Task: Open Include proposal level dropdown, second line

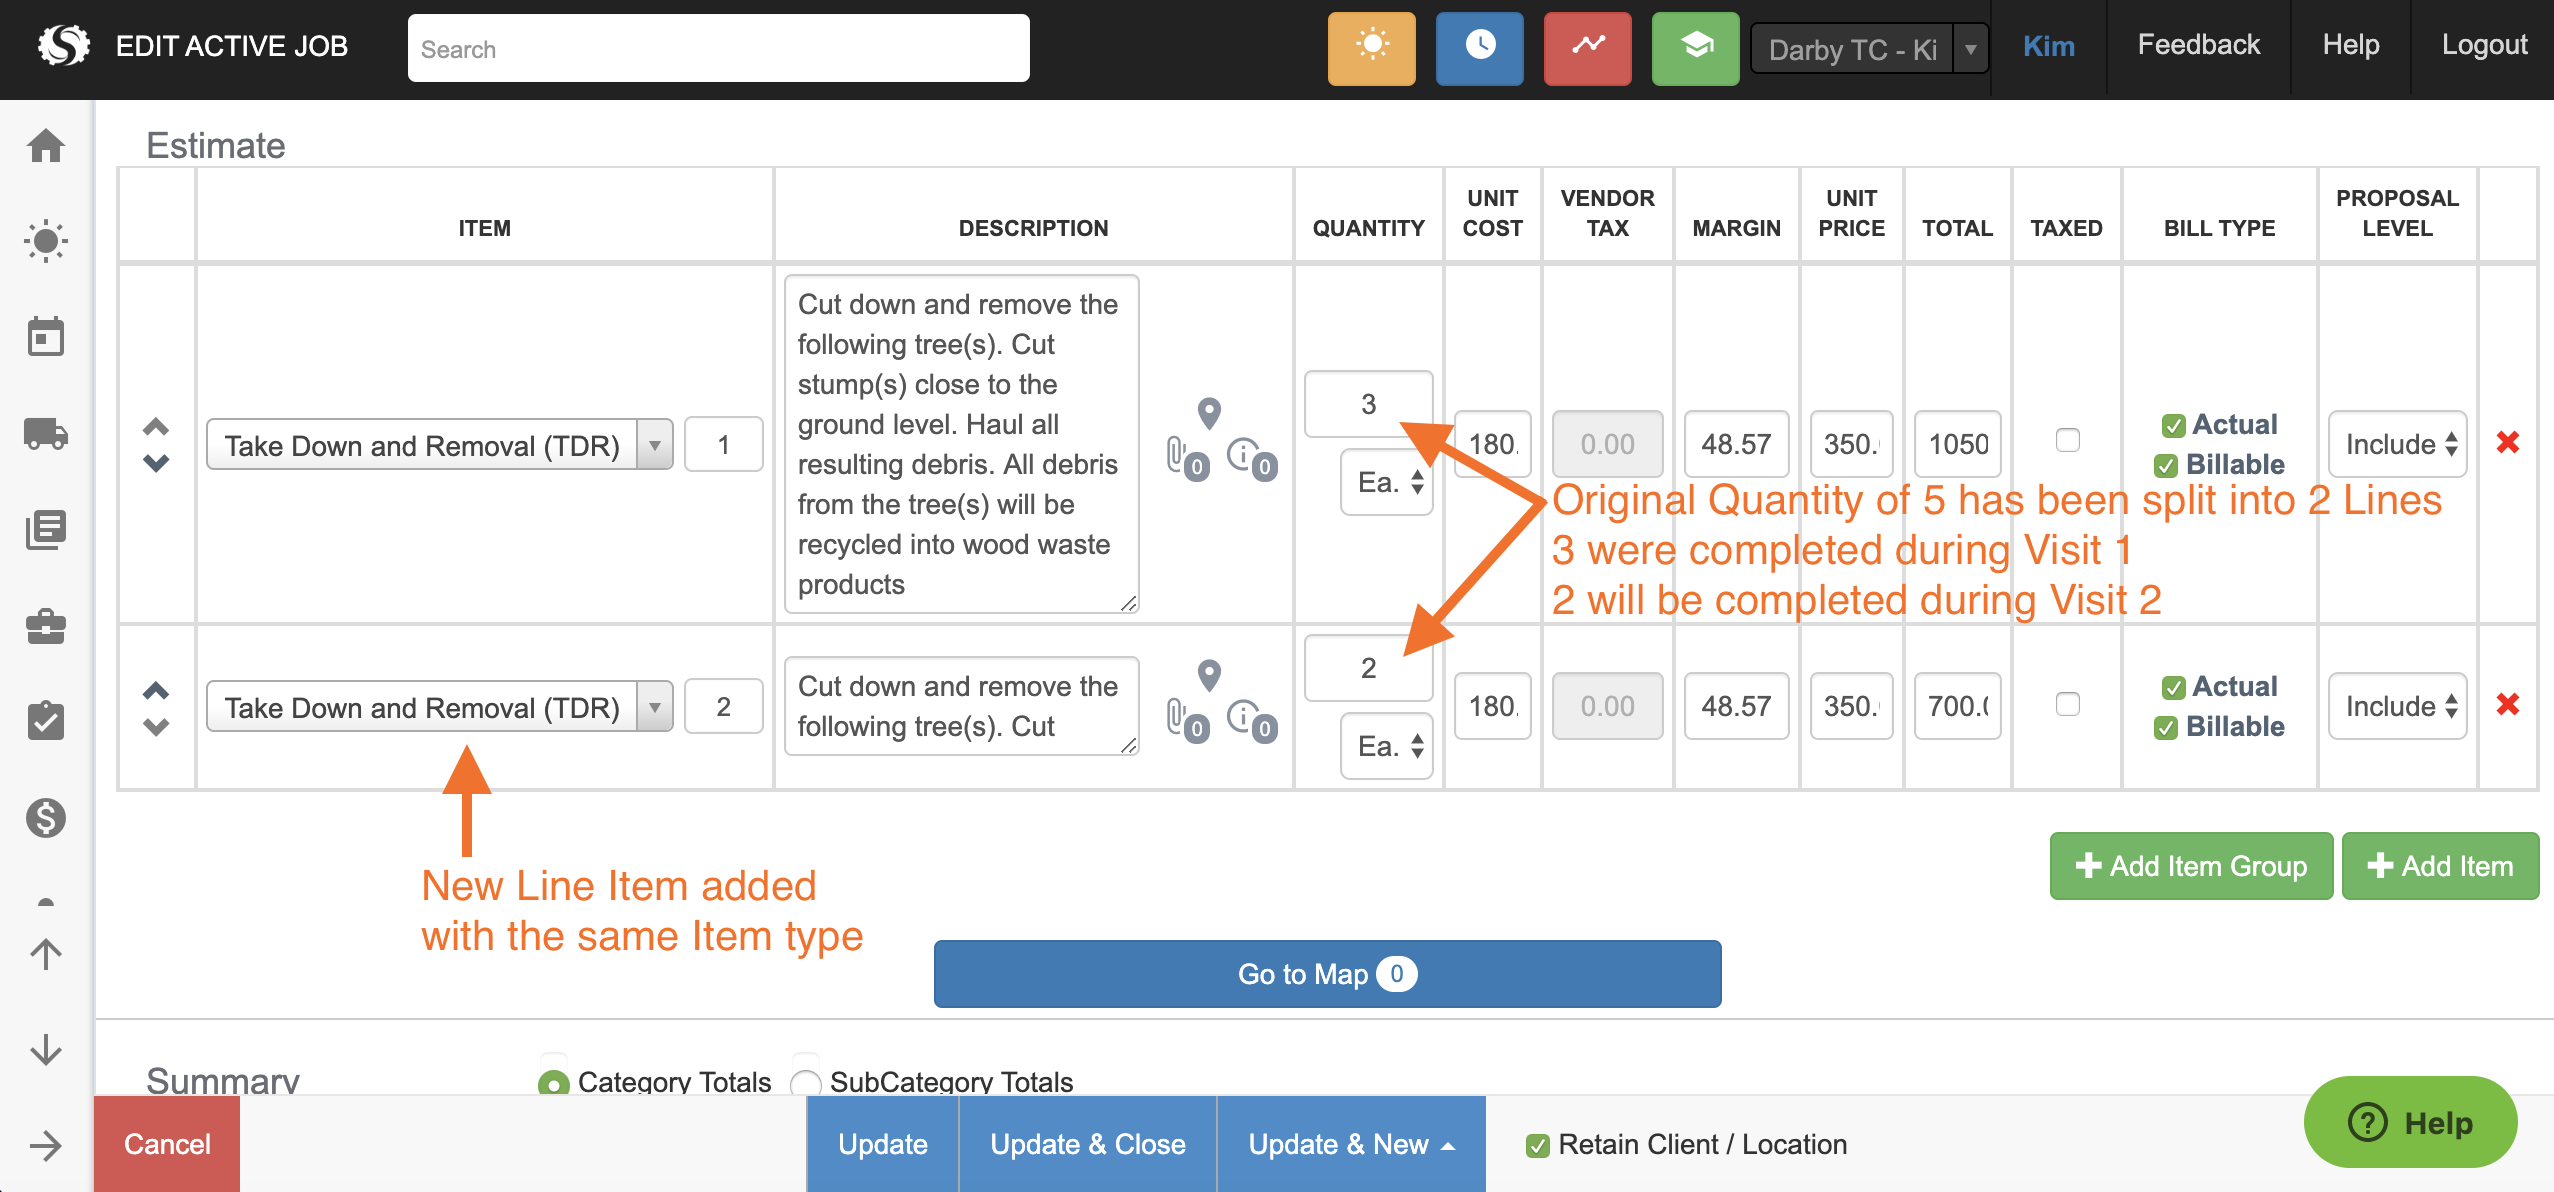Action: 2397,706
